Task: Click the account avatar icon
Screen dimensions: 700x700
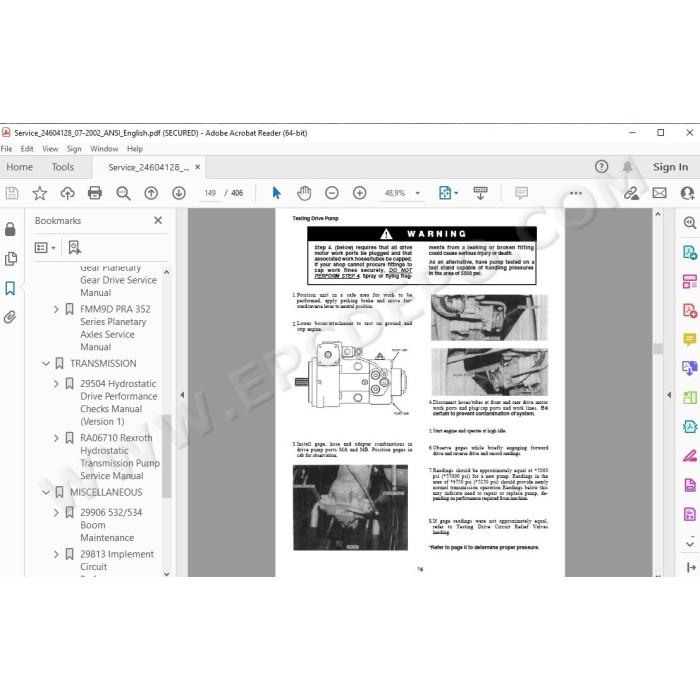Action: [x=688, y=193]
